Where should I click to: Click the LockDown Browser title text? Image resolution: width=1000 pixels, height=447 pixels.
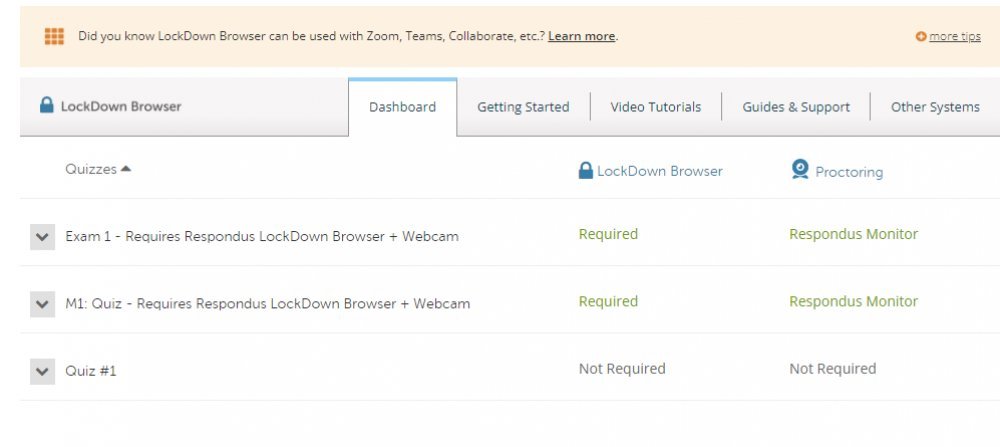121,106
